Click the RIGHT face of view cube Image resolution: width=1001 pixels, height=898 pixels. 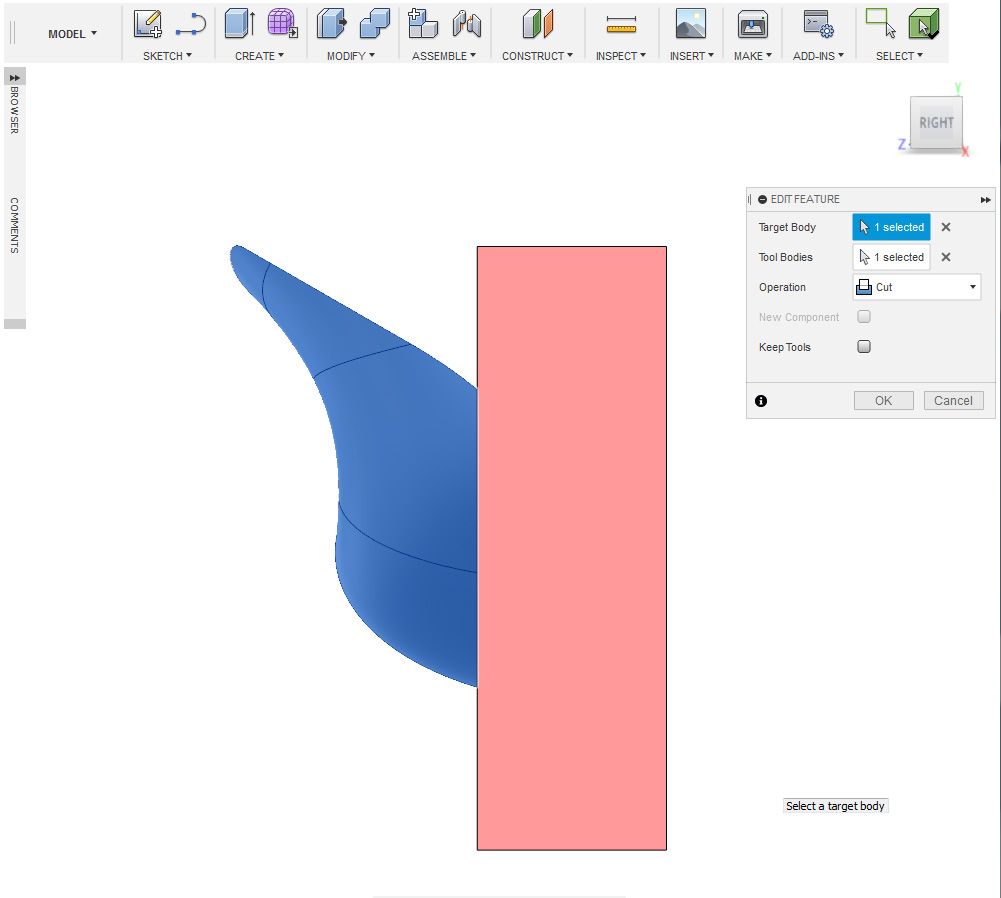pos(936,123)
